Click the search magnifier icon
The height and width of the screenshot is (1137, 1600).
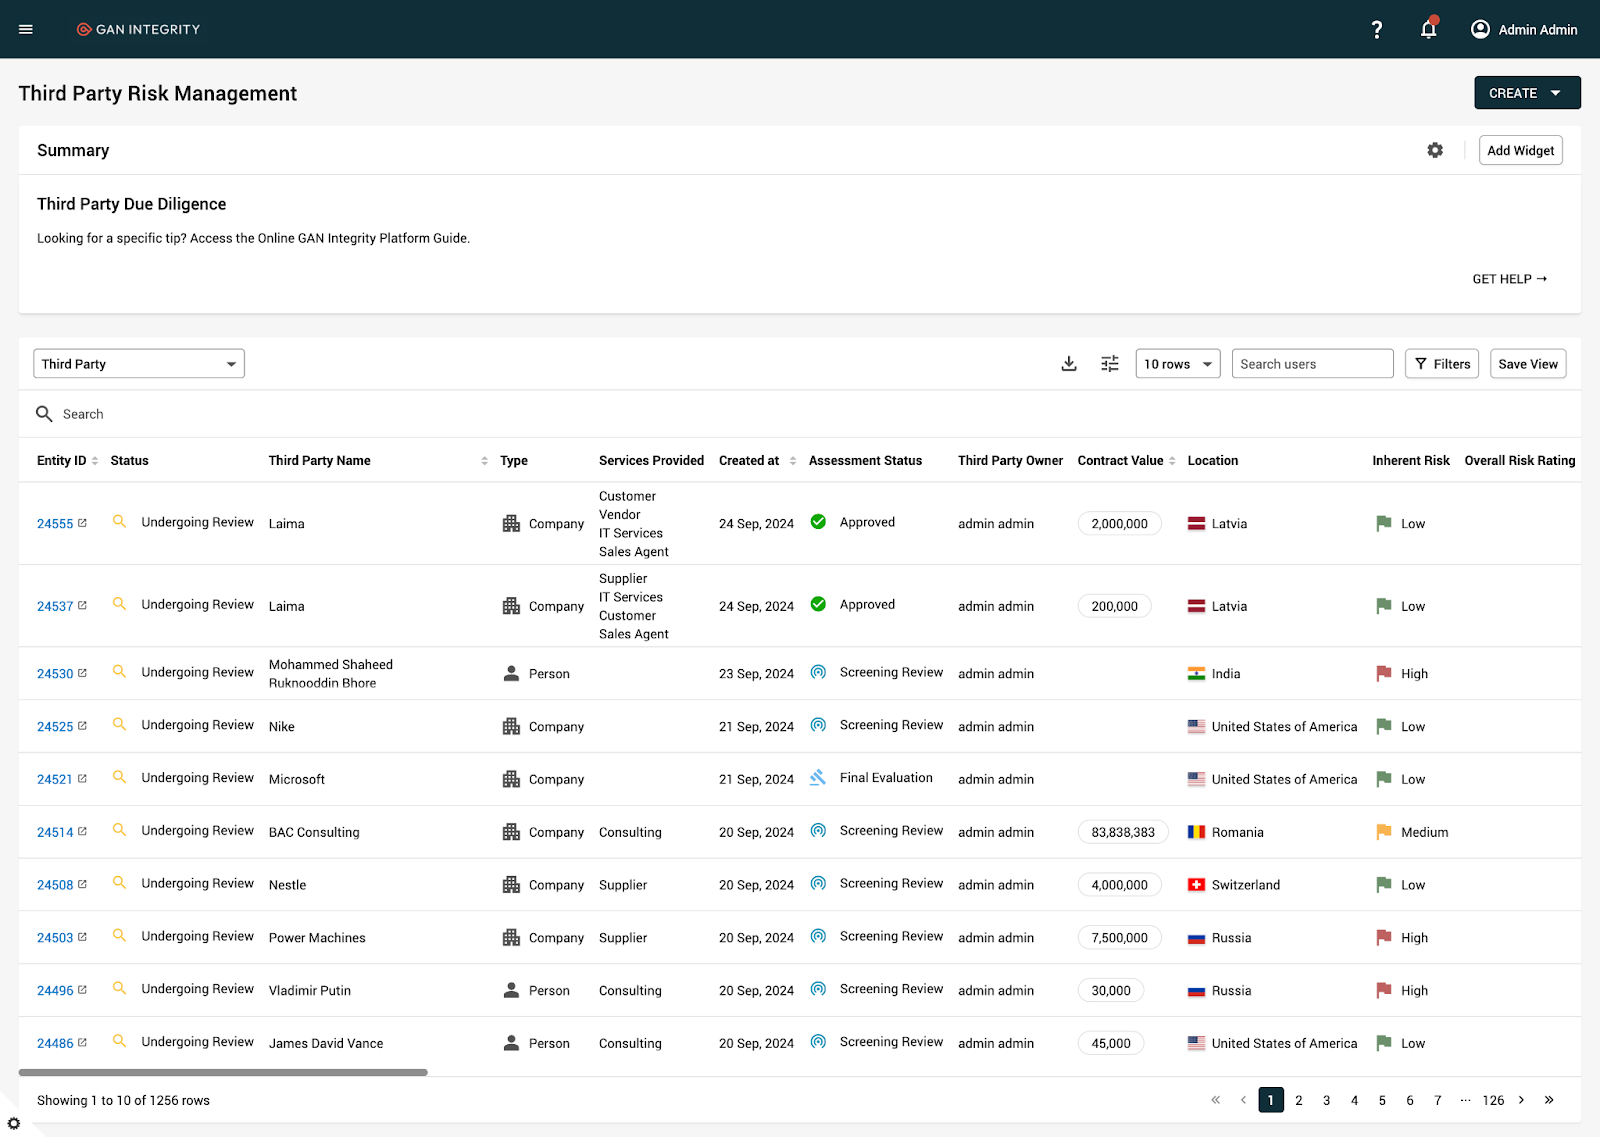tap(44, 414)
